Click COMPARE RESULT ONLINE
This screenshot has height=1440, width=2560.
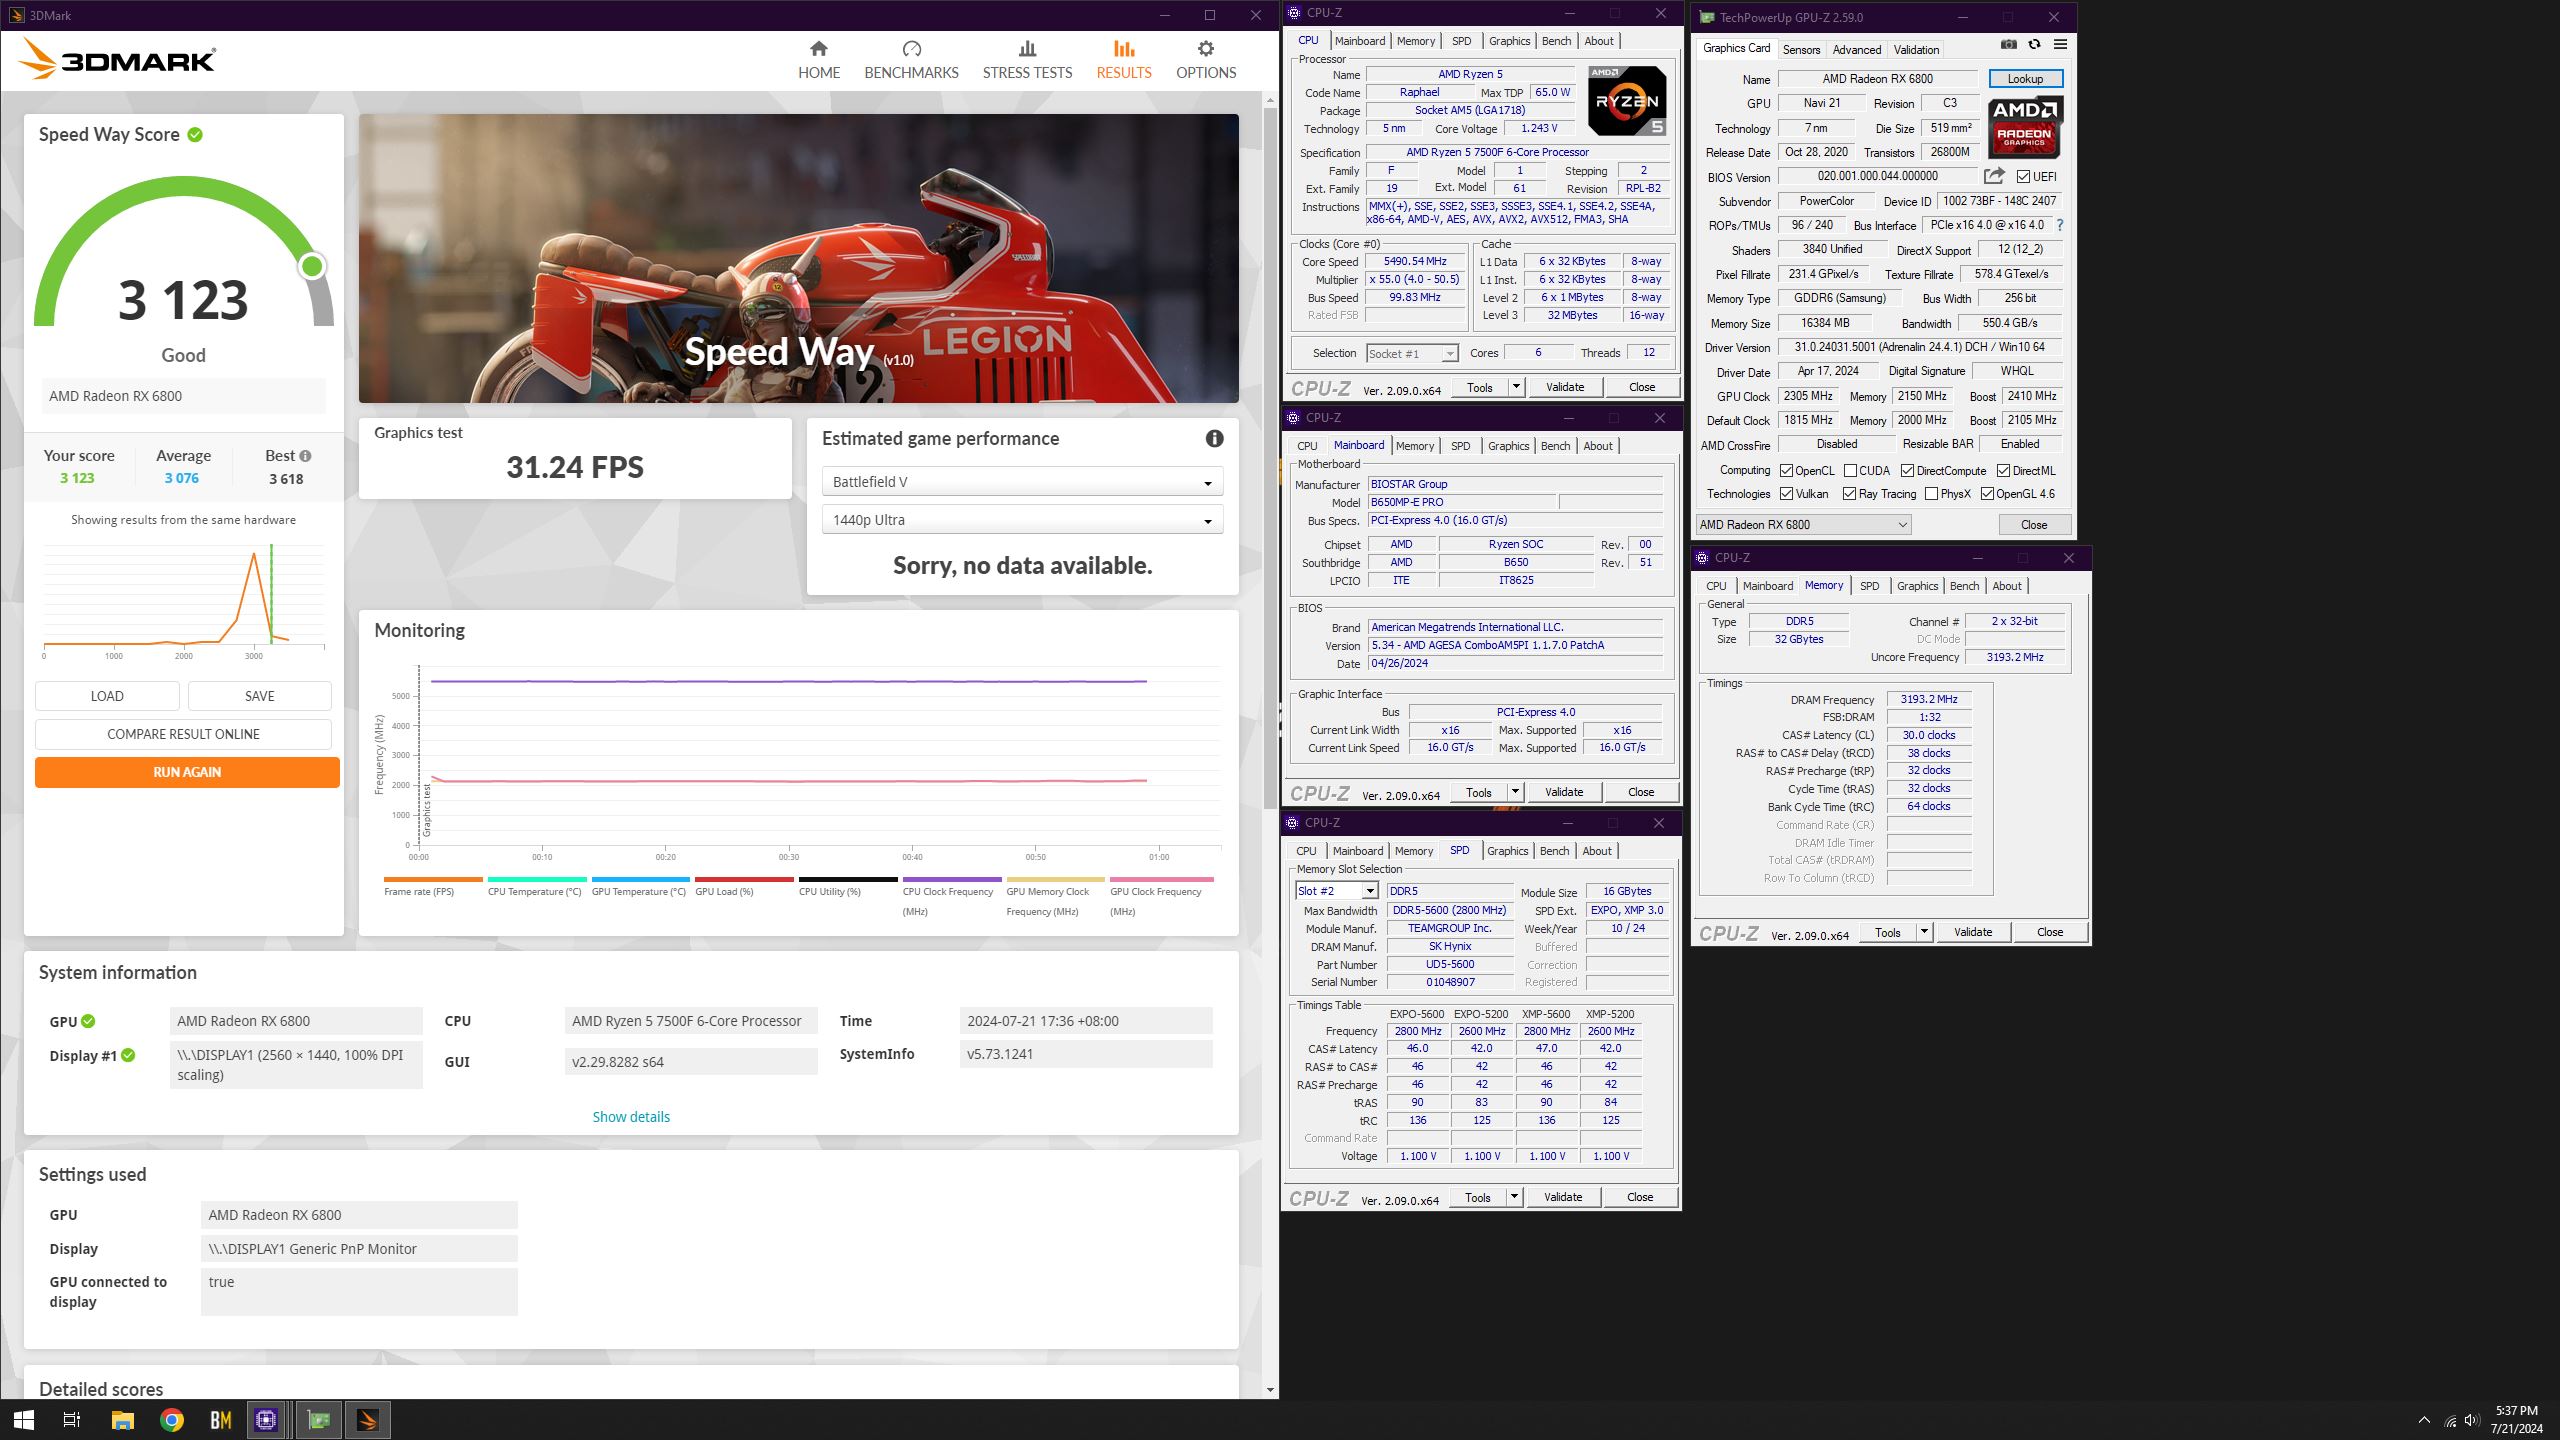coord(183,734)
